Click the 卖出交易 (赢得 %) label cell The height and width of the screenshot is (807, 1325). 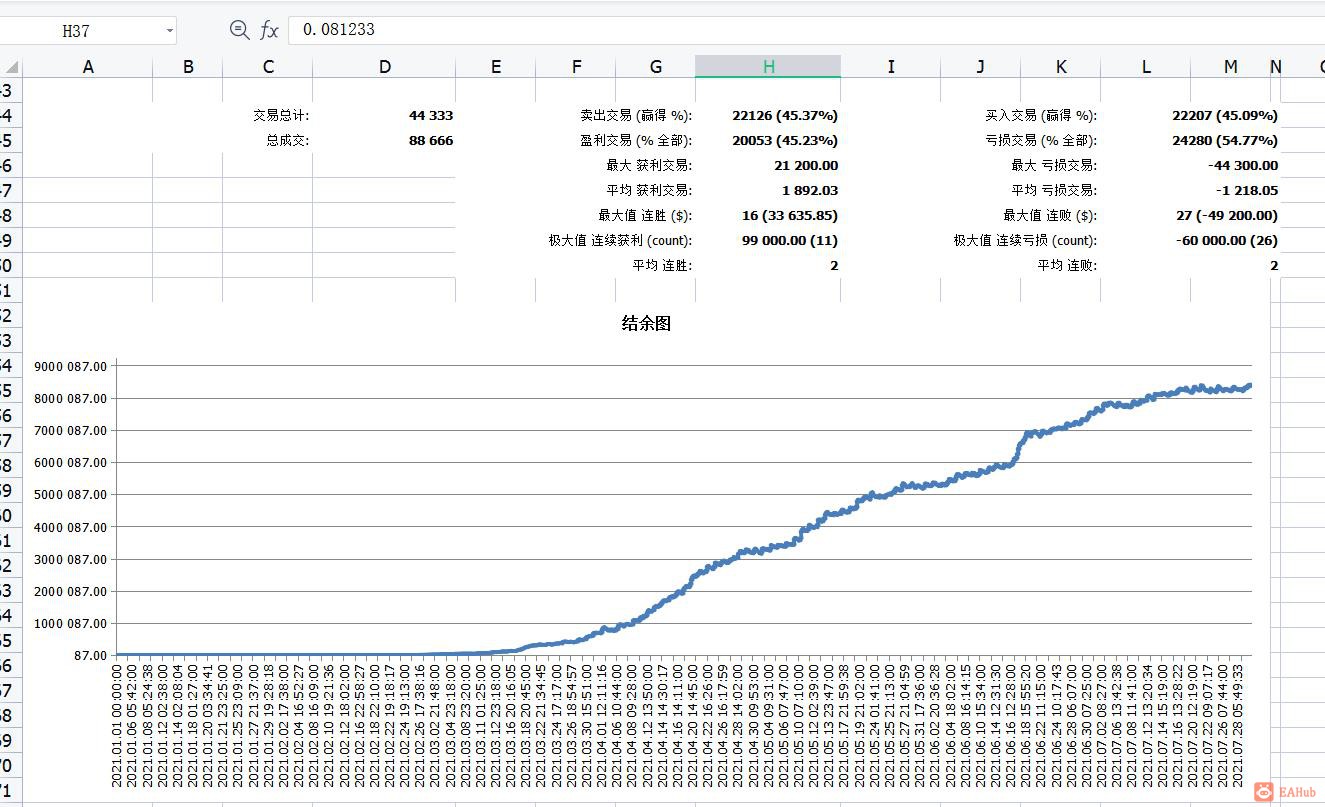[636, 116]
